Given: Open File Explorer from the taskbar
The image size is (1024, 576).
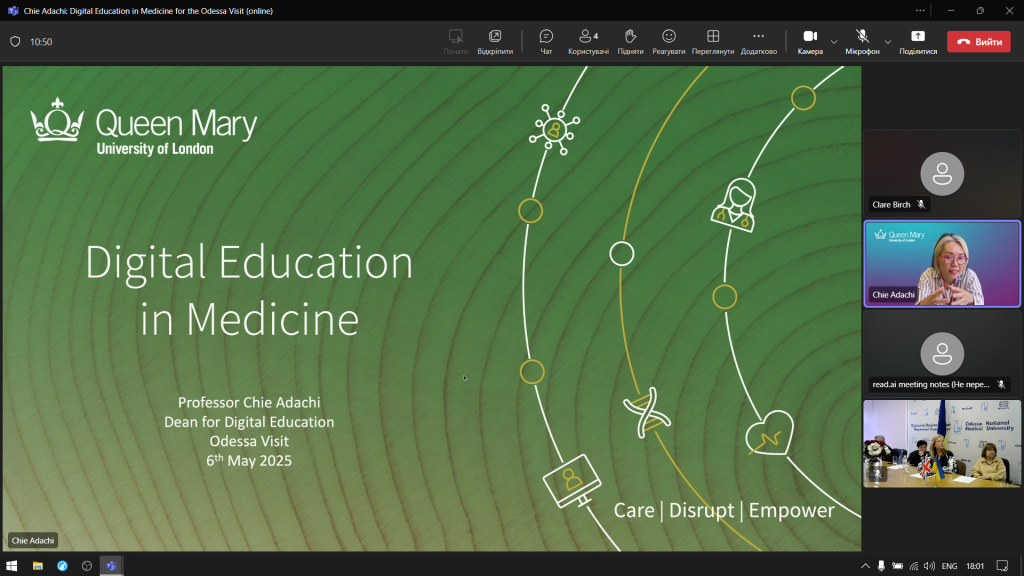Looking at the screenshot, I should [37, 566].
